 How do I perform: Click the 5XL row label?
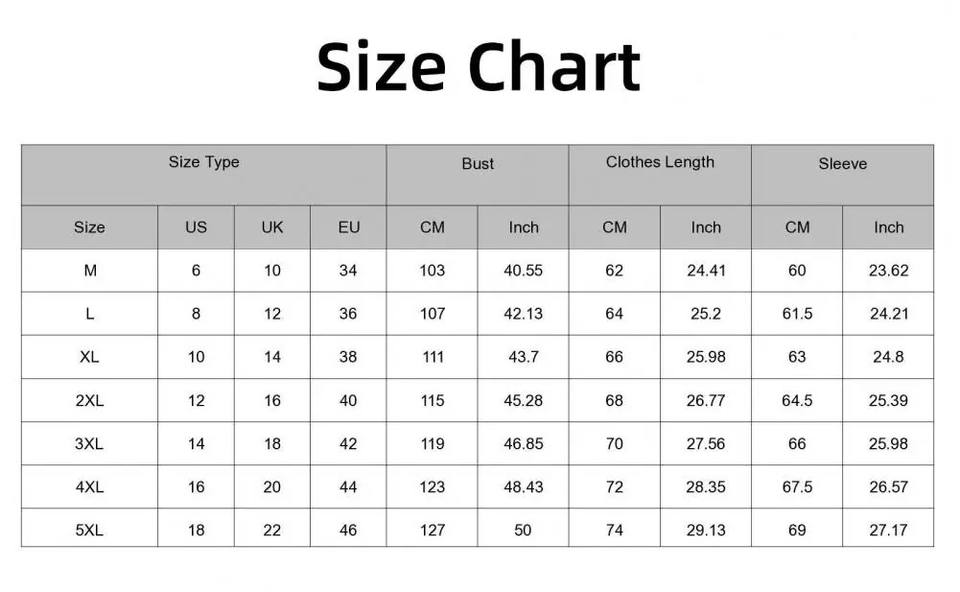[89, 530]
